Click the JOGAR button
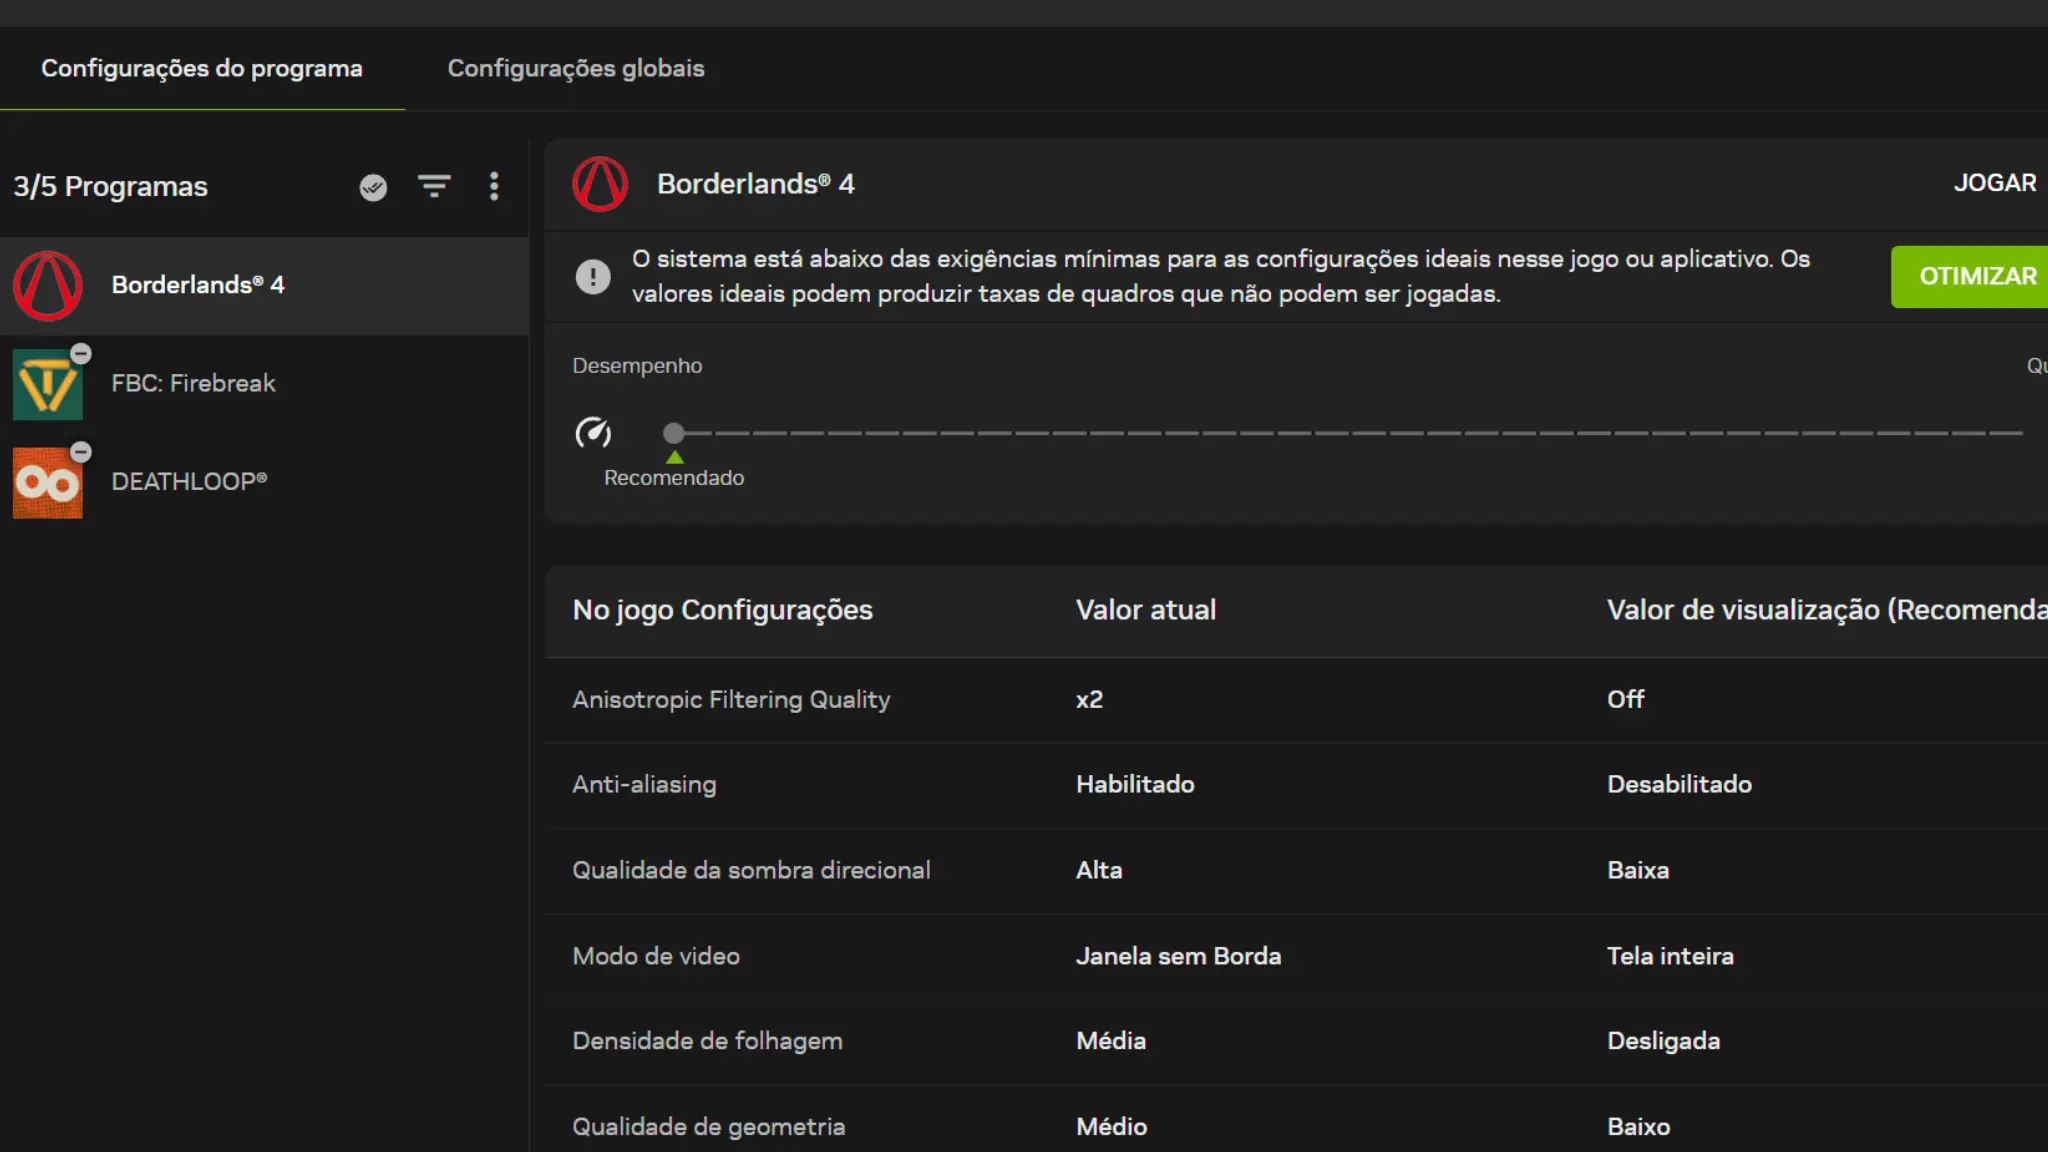This screenshot has width=2048, height=1152. [1994, 183]
